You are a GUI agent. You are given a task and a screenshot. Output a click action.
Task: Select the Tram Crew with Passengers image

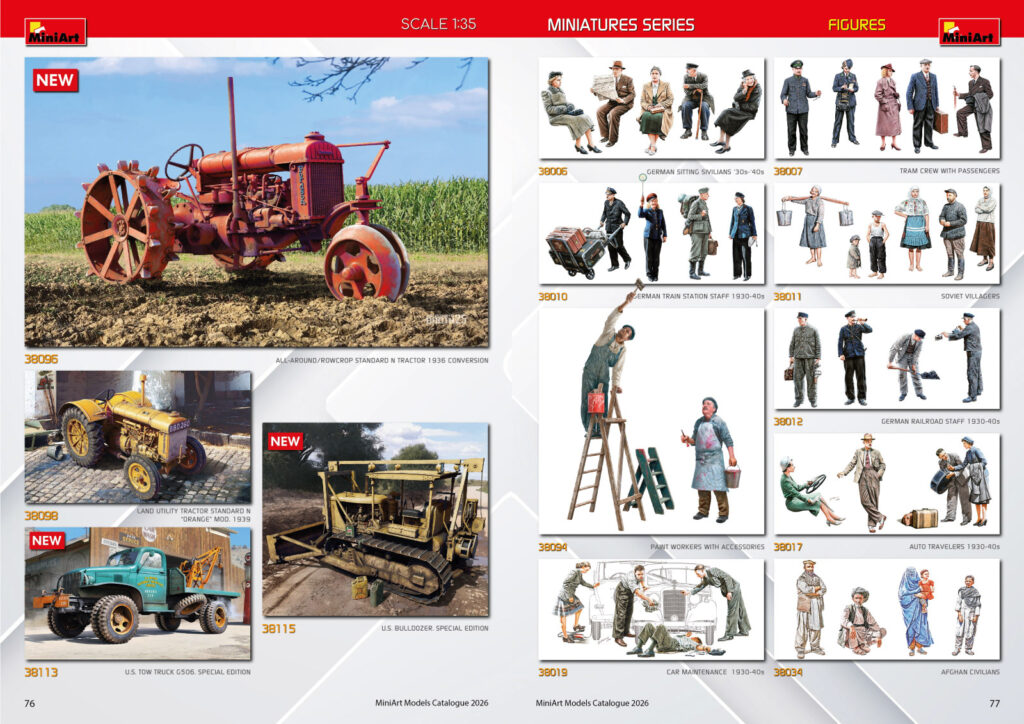coord(886,108)
